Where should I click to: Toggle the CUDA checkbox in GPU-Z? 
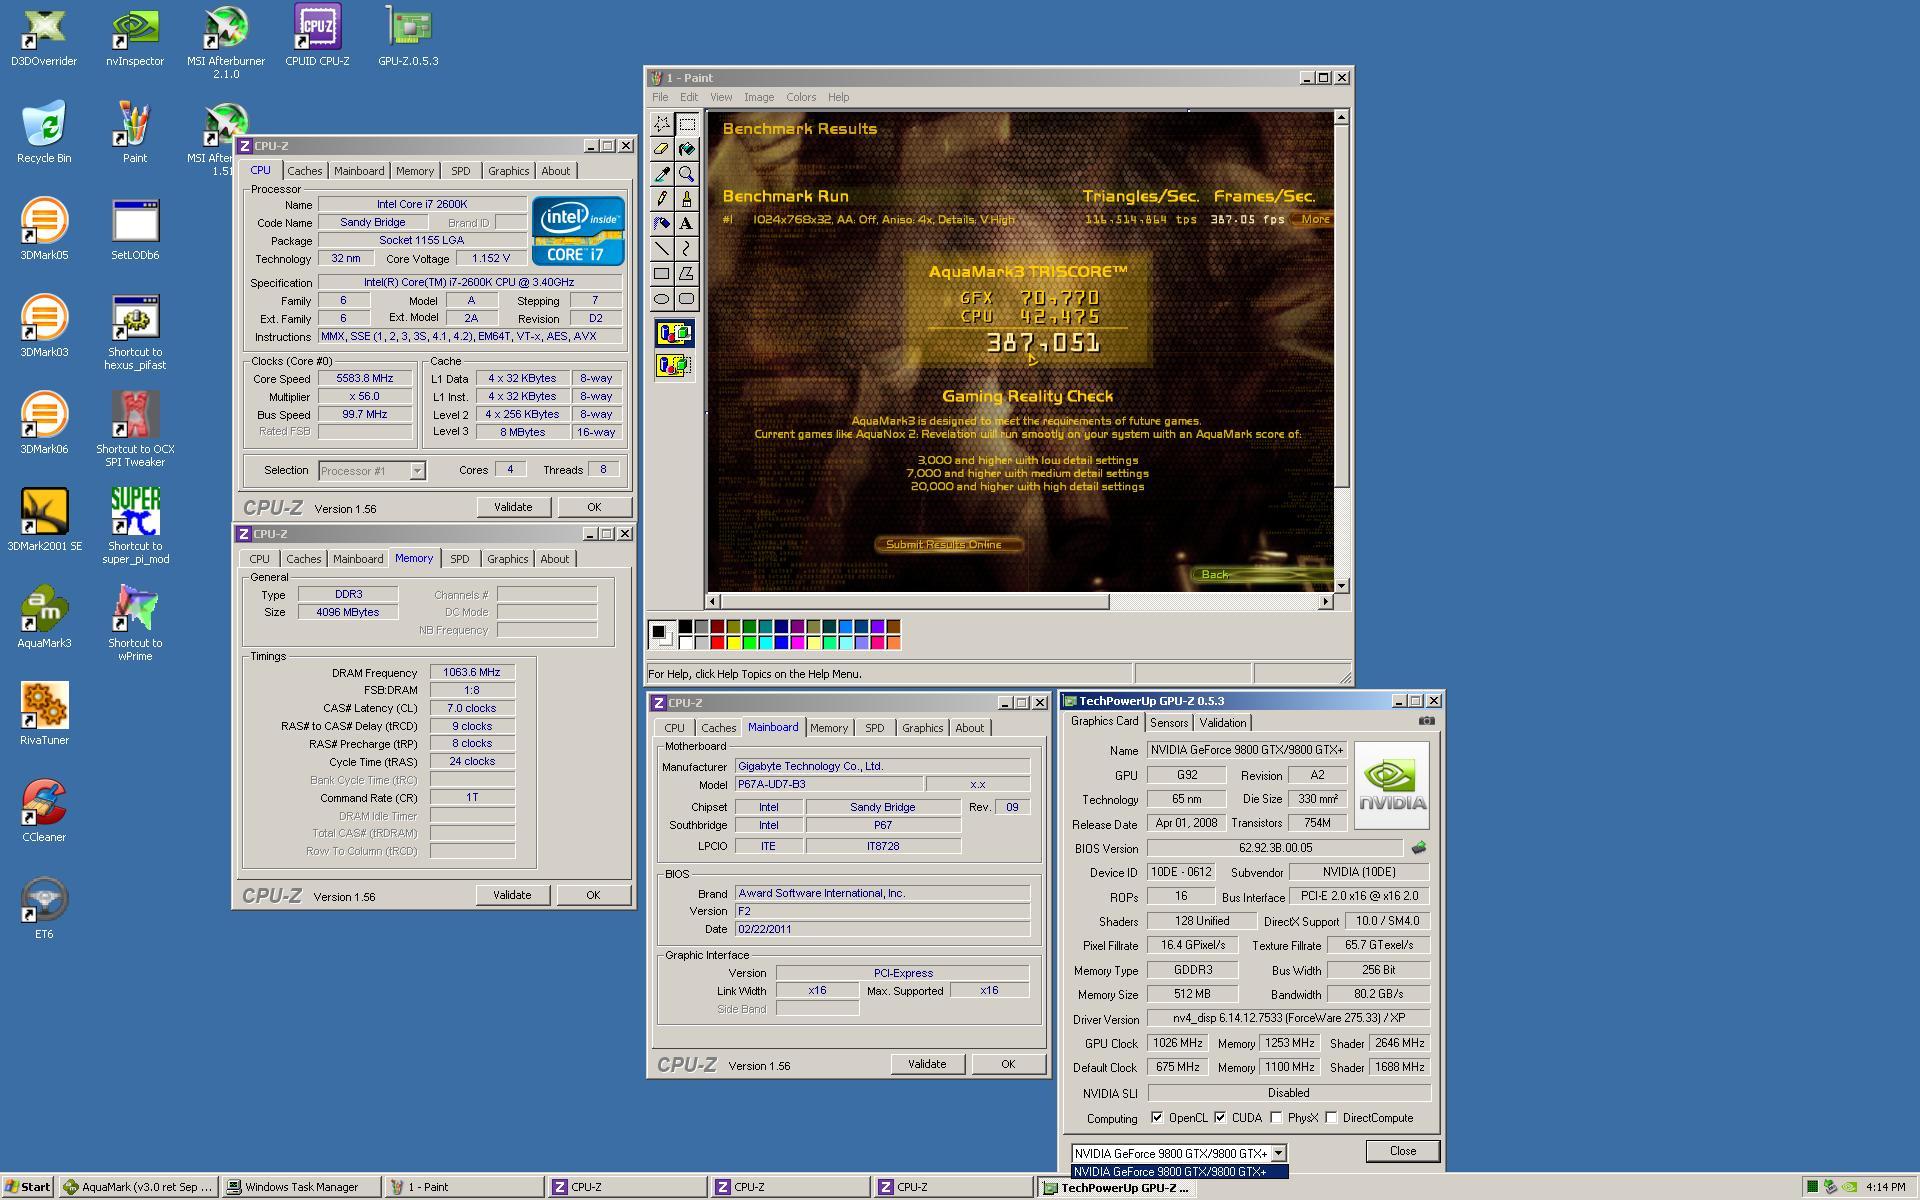(1220, 1118)
